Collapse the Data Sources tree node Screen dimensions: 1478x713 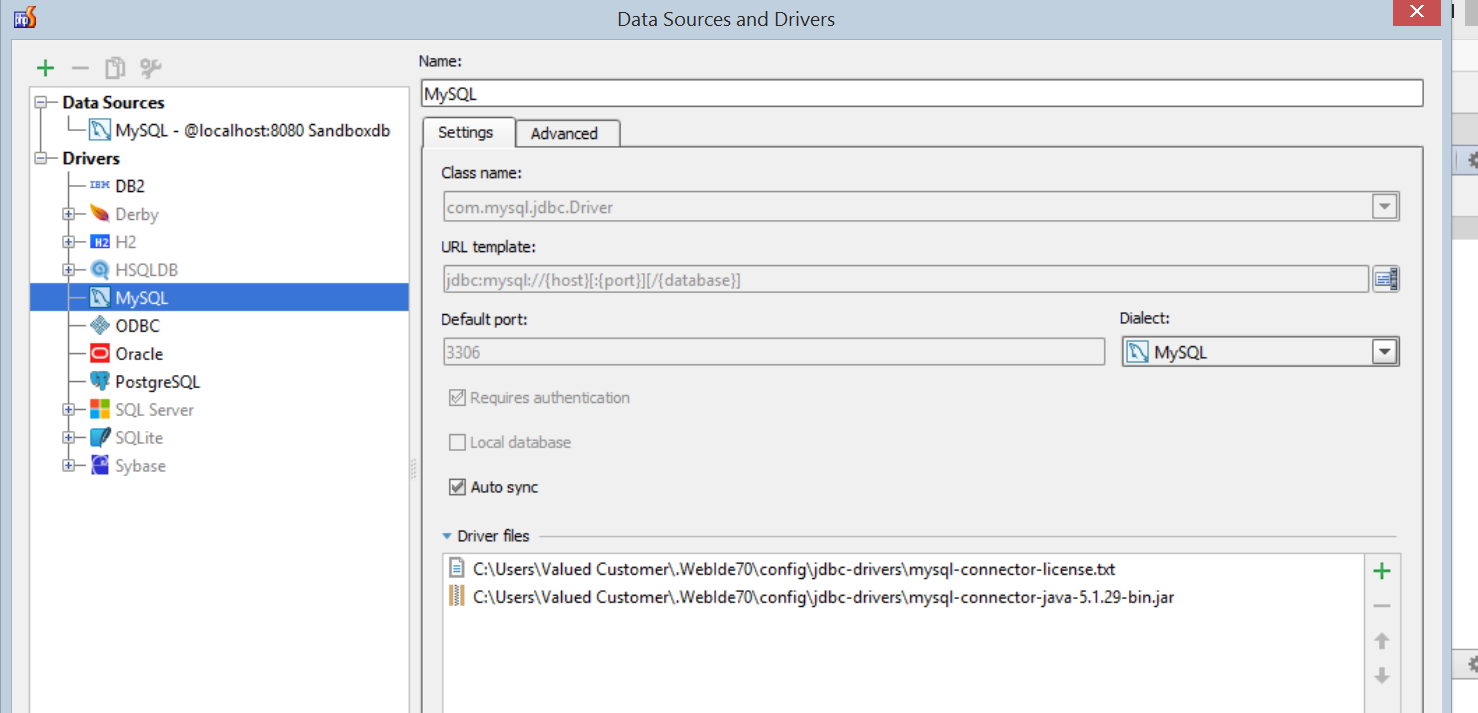click(41, 102)
